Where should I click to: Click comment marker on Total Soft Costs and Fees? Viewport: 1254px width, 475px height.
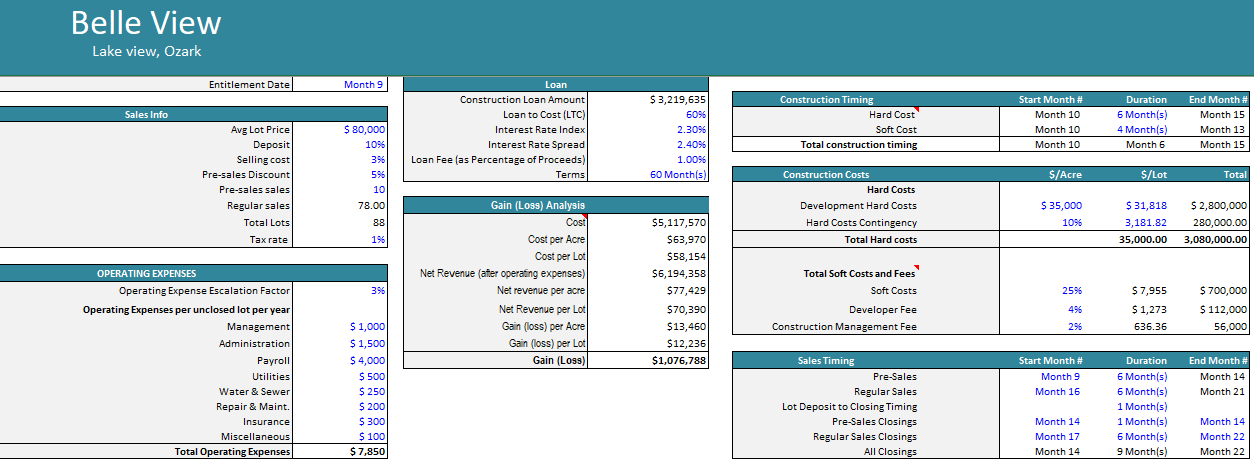915,269
